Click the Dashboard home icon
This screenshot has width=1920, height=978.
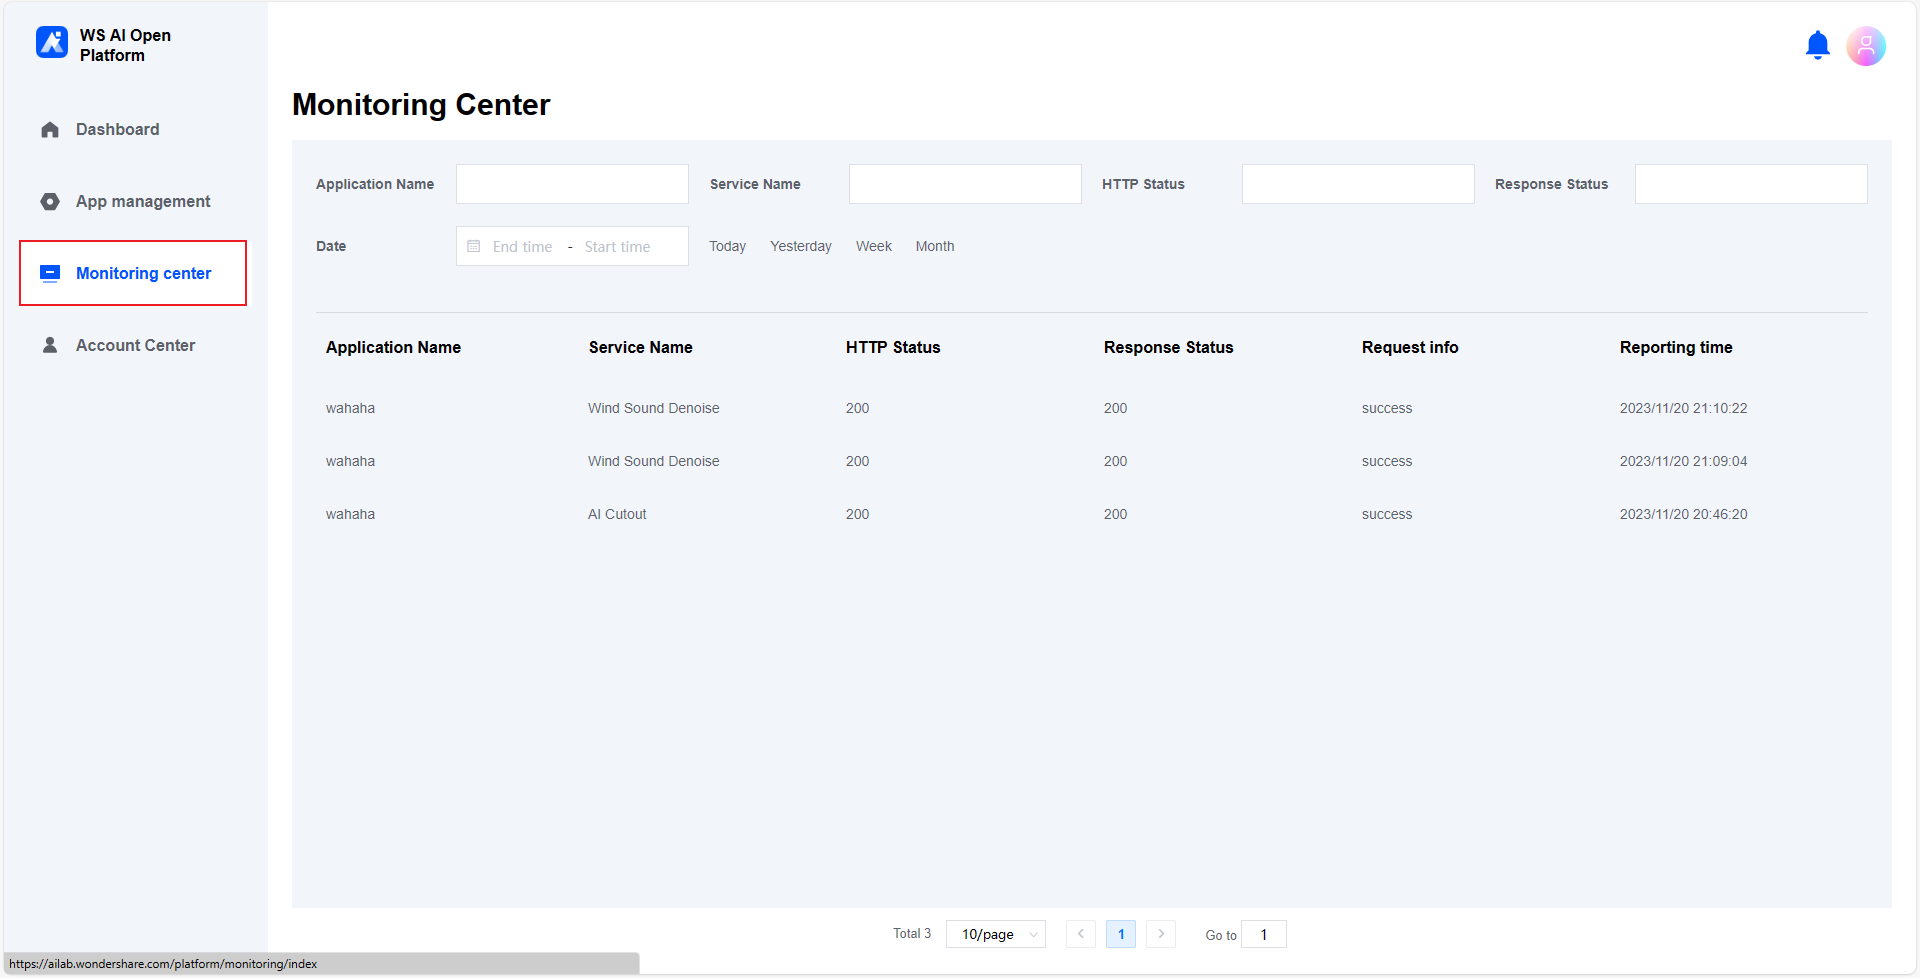click(50, 130)
